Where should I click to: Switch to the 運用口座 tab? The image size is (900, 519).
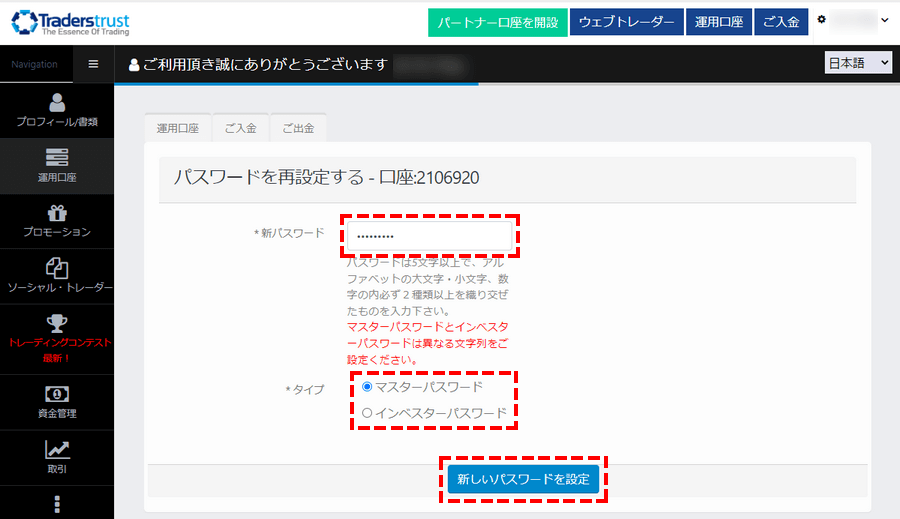178,127
